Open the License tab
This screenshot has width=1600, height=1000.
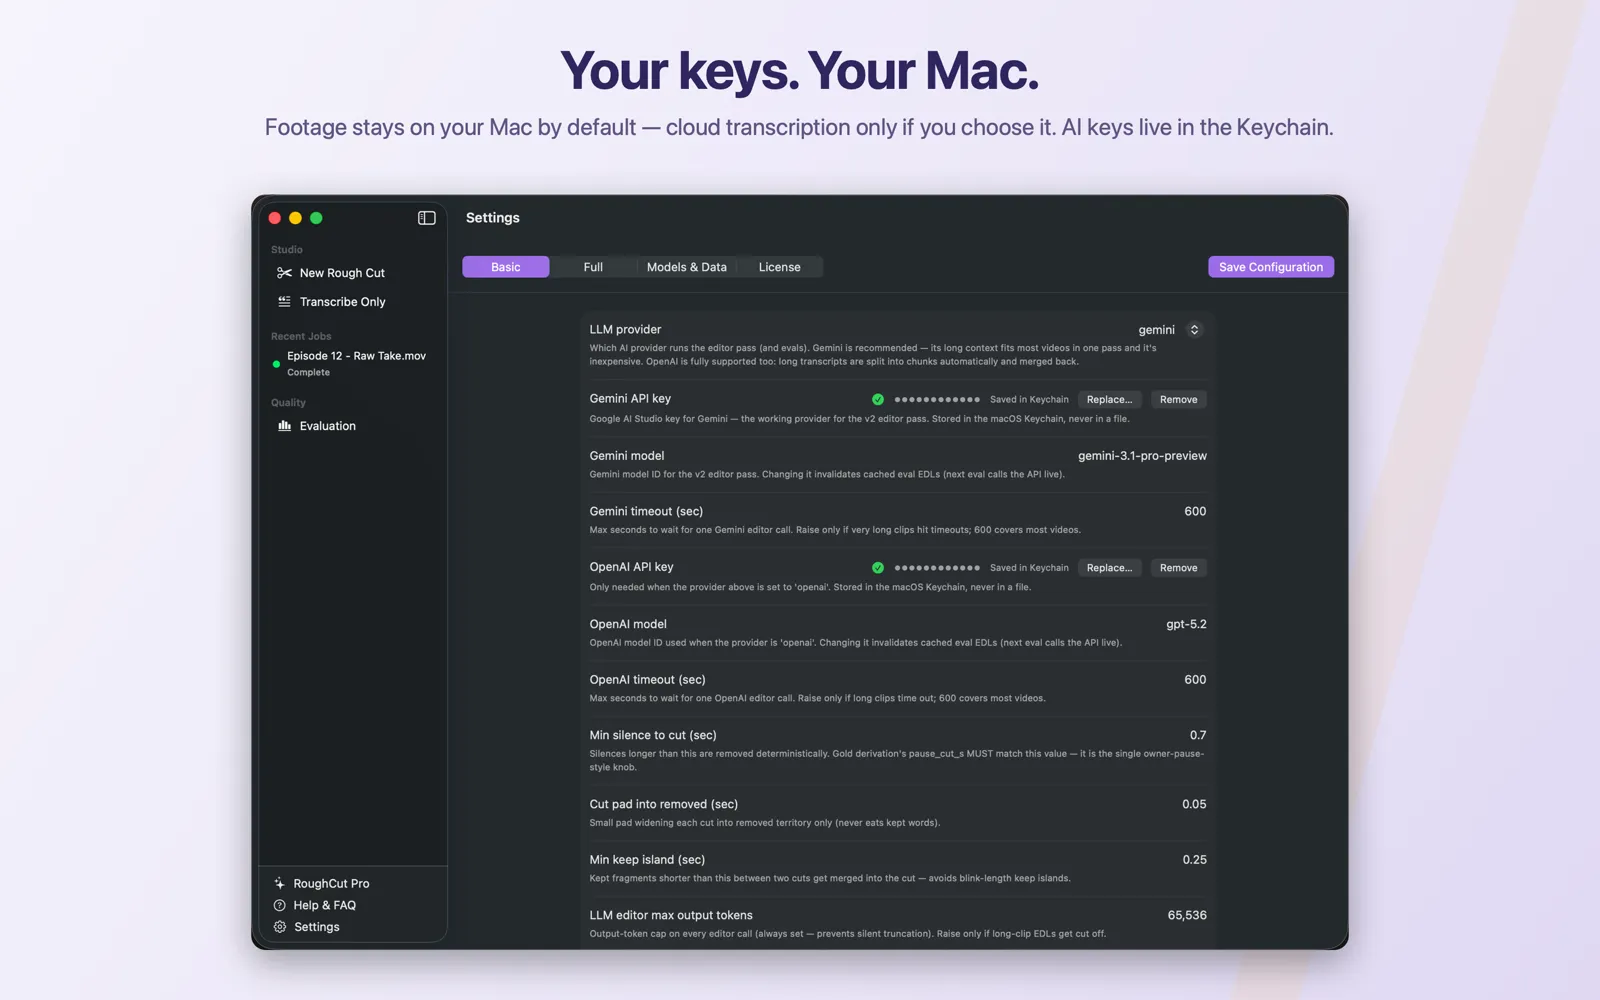(x=779, y=267)
